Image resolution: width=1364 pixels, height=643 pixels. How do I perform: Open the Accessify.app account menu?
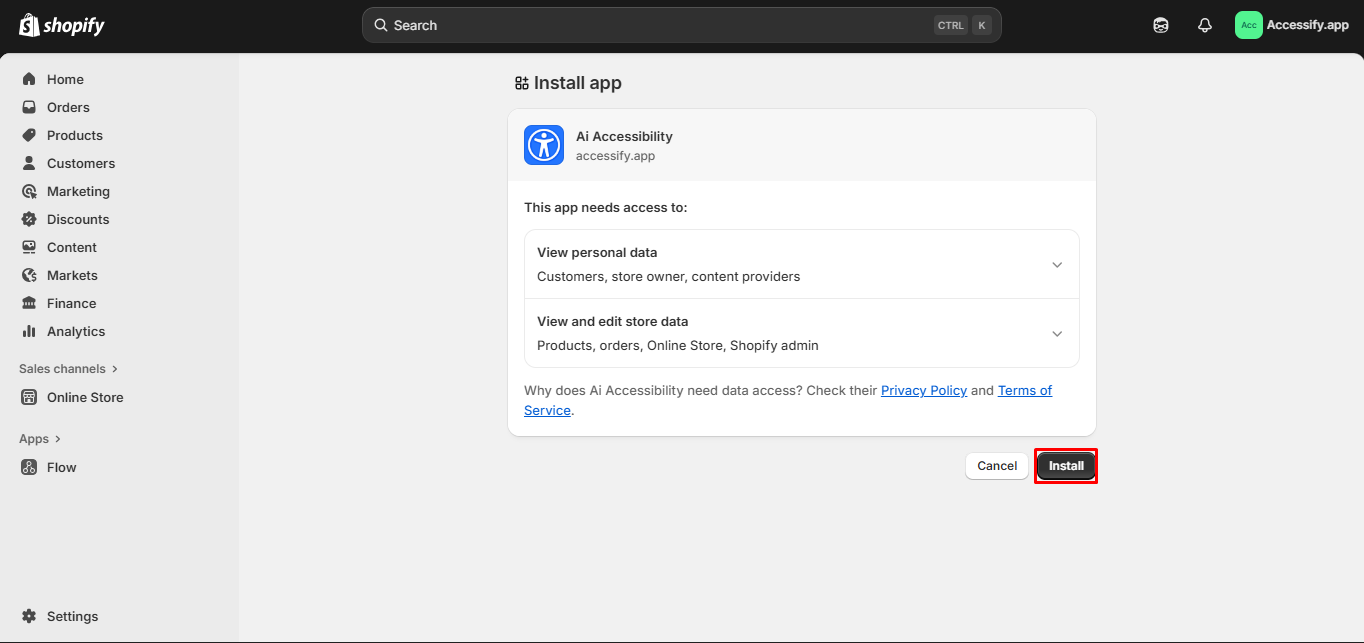point(1292,24)
